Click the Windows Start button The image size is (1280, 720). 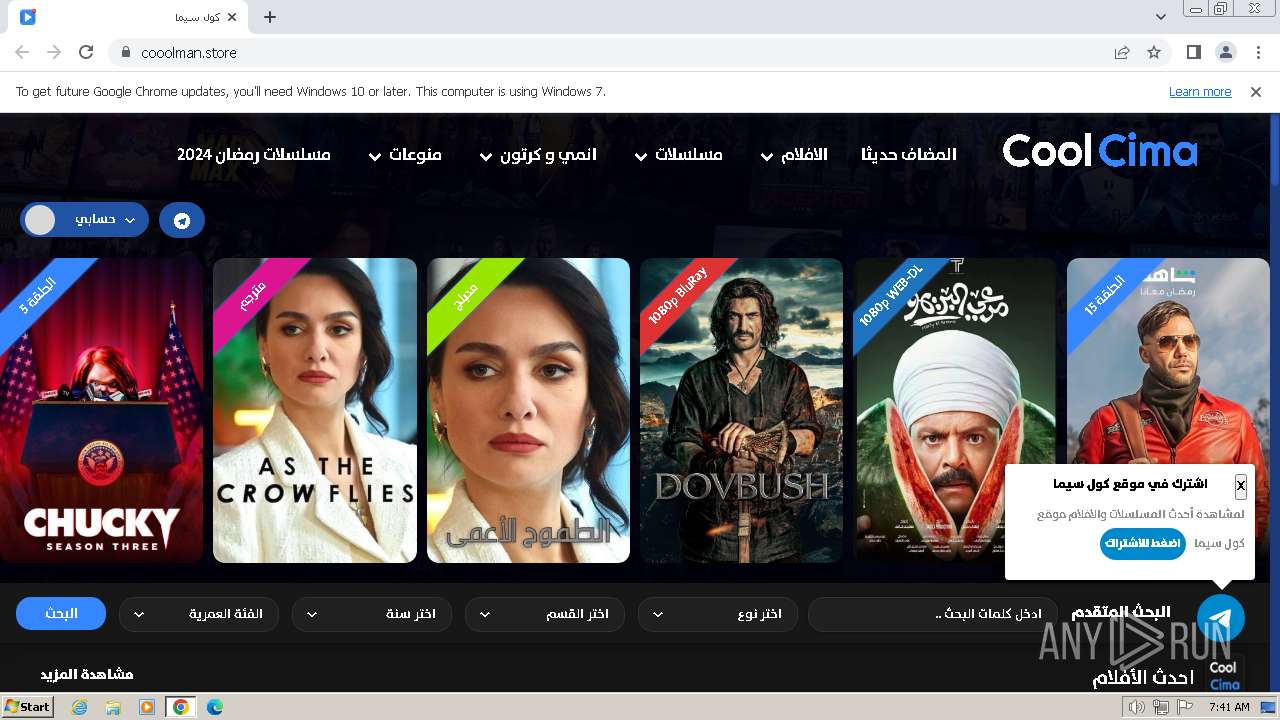[27, 707]
